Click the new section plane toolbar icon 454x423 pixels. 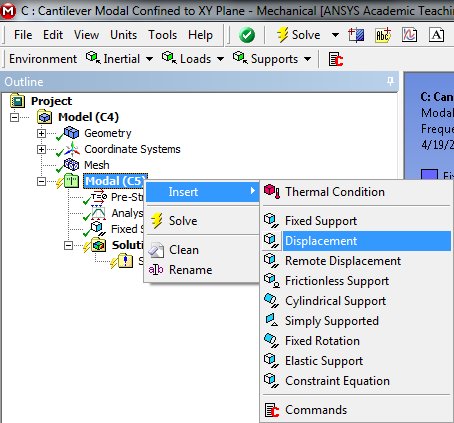[x=356, y=35]
